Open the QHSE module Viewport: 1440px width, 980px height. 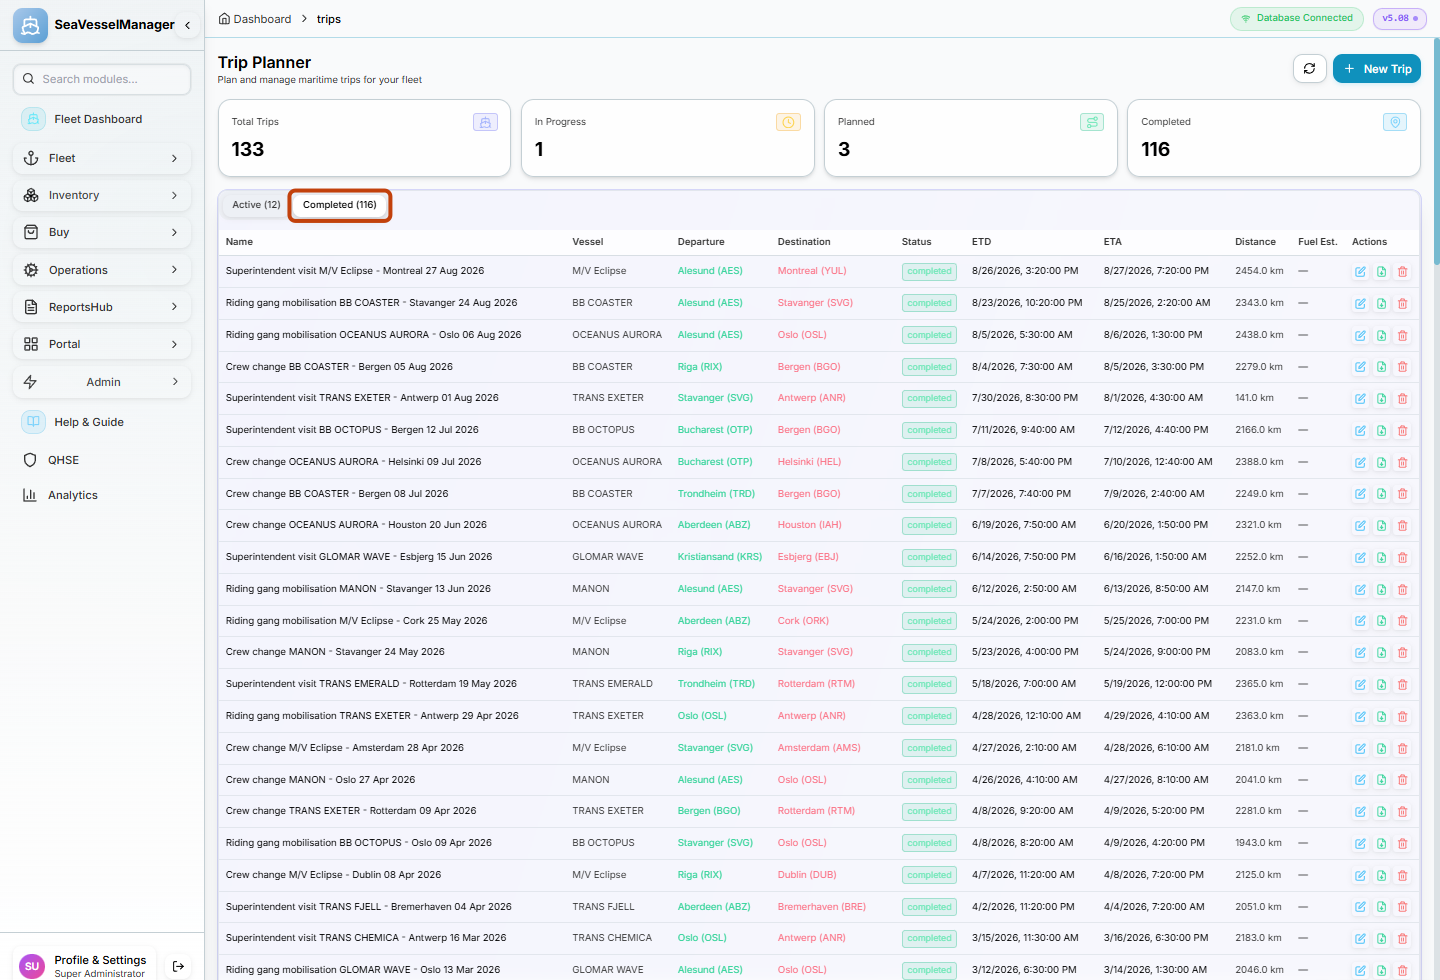(102, 460)
